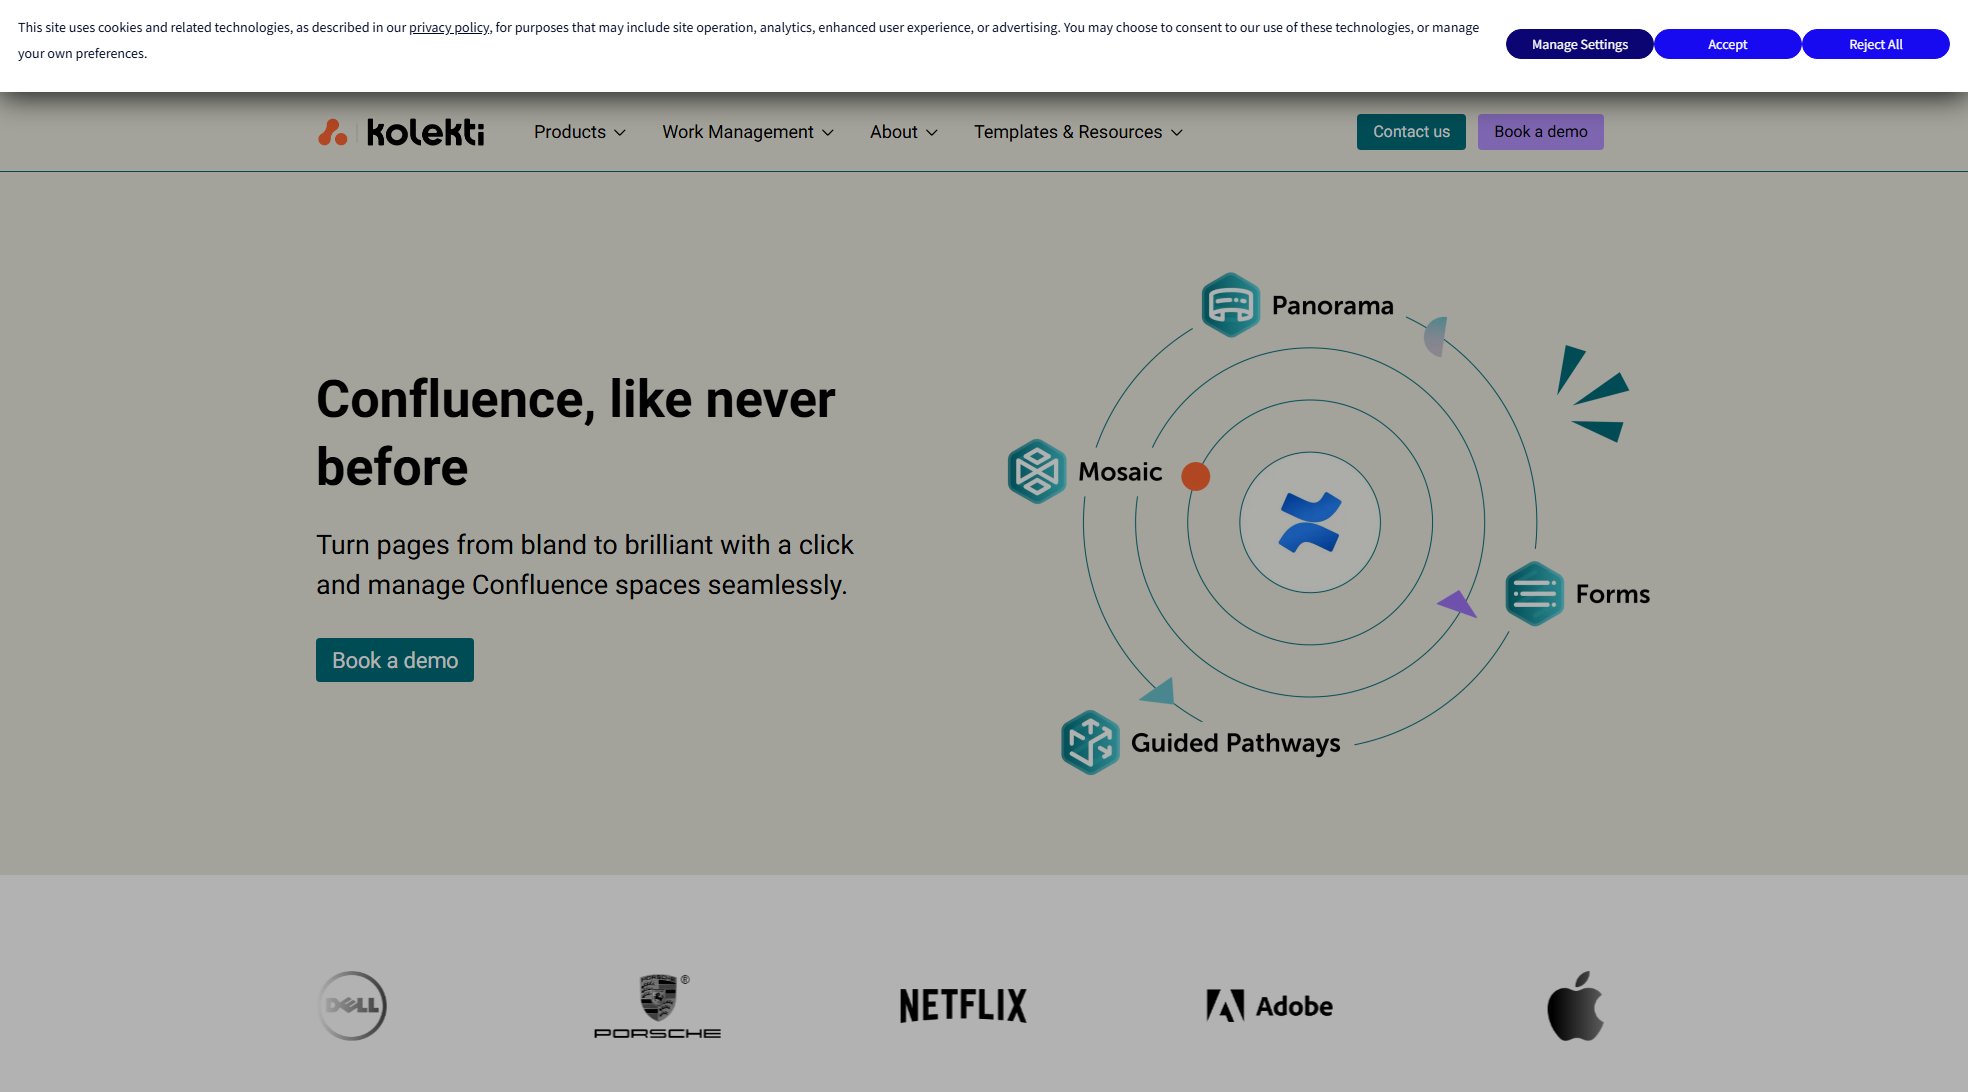Expand the Products dropdown menu

click(x=579, y=132)
